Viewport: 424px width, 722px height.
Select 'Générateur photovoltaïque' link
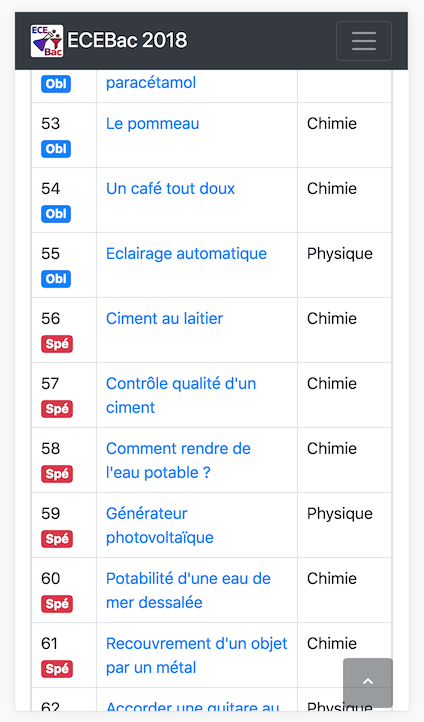pos(160,525)
